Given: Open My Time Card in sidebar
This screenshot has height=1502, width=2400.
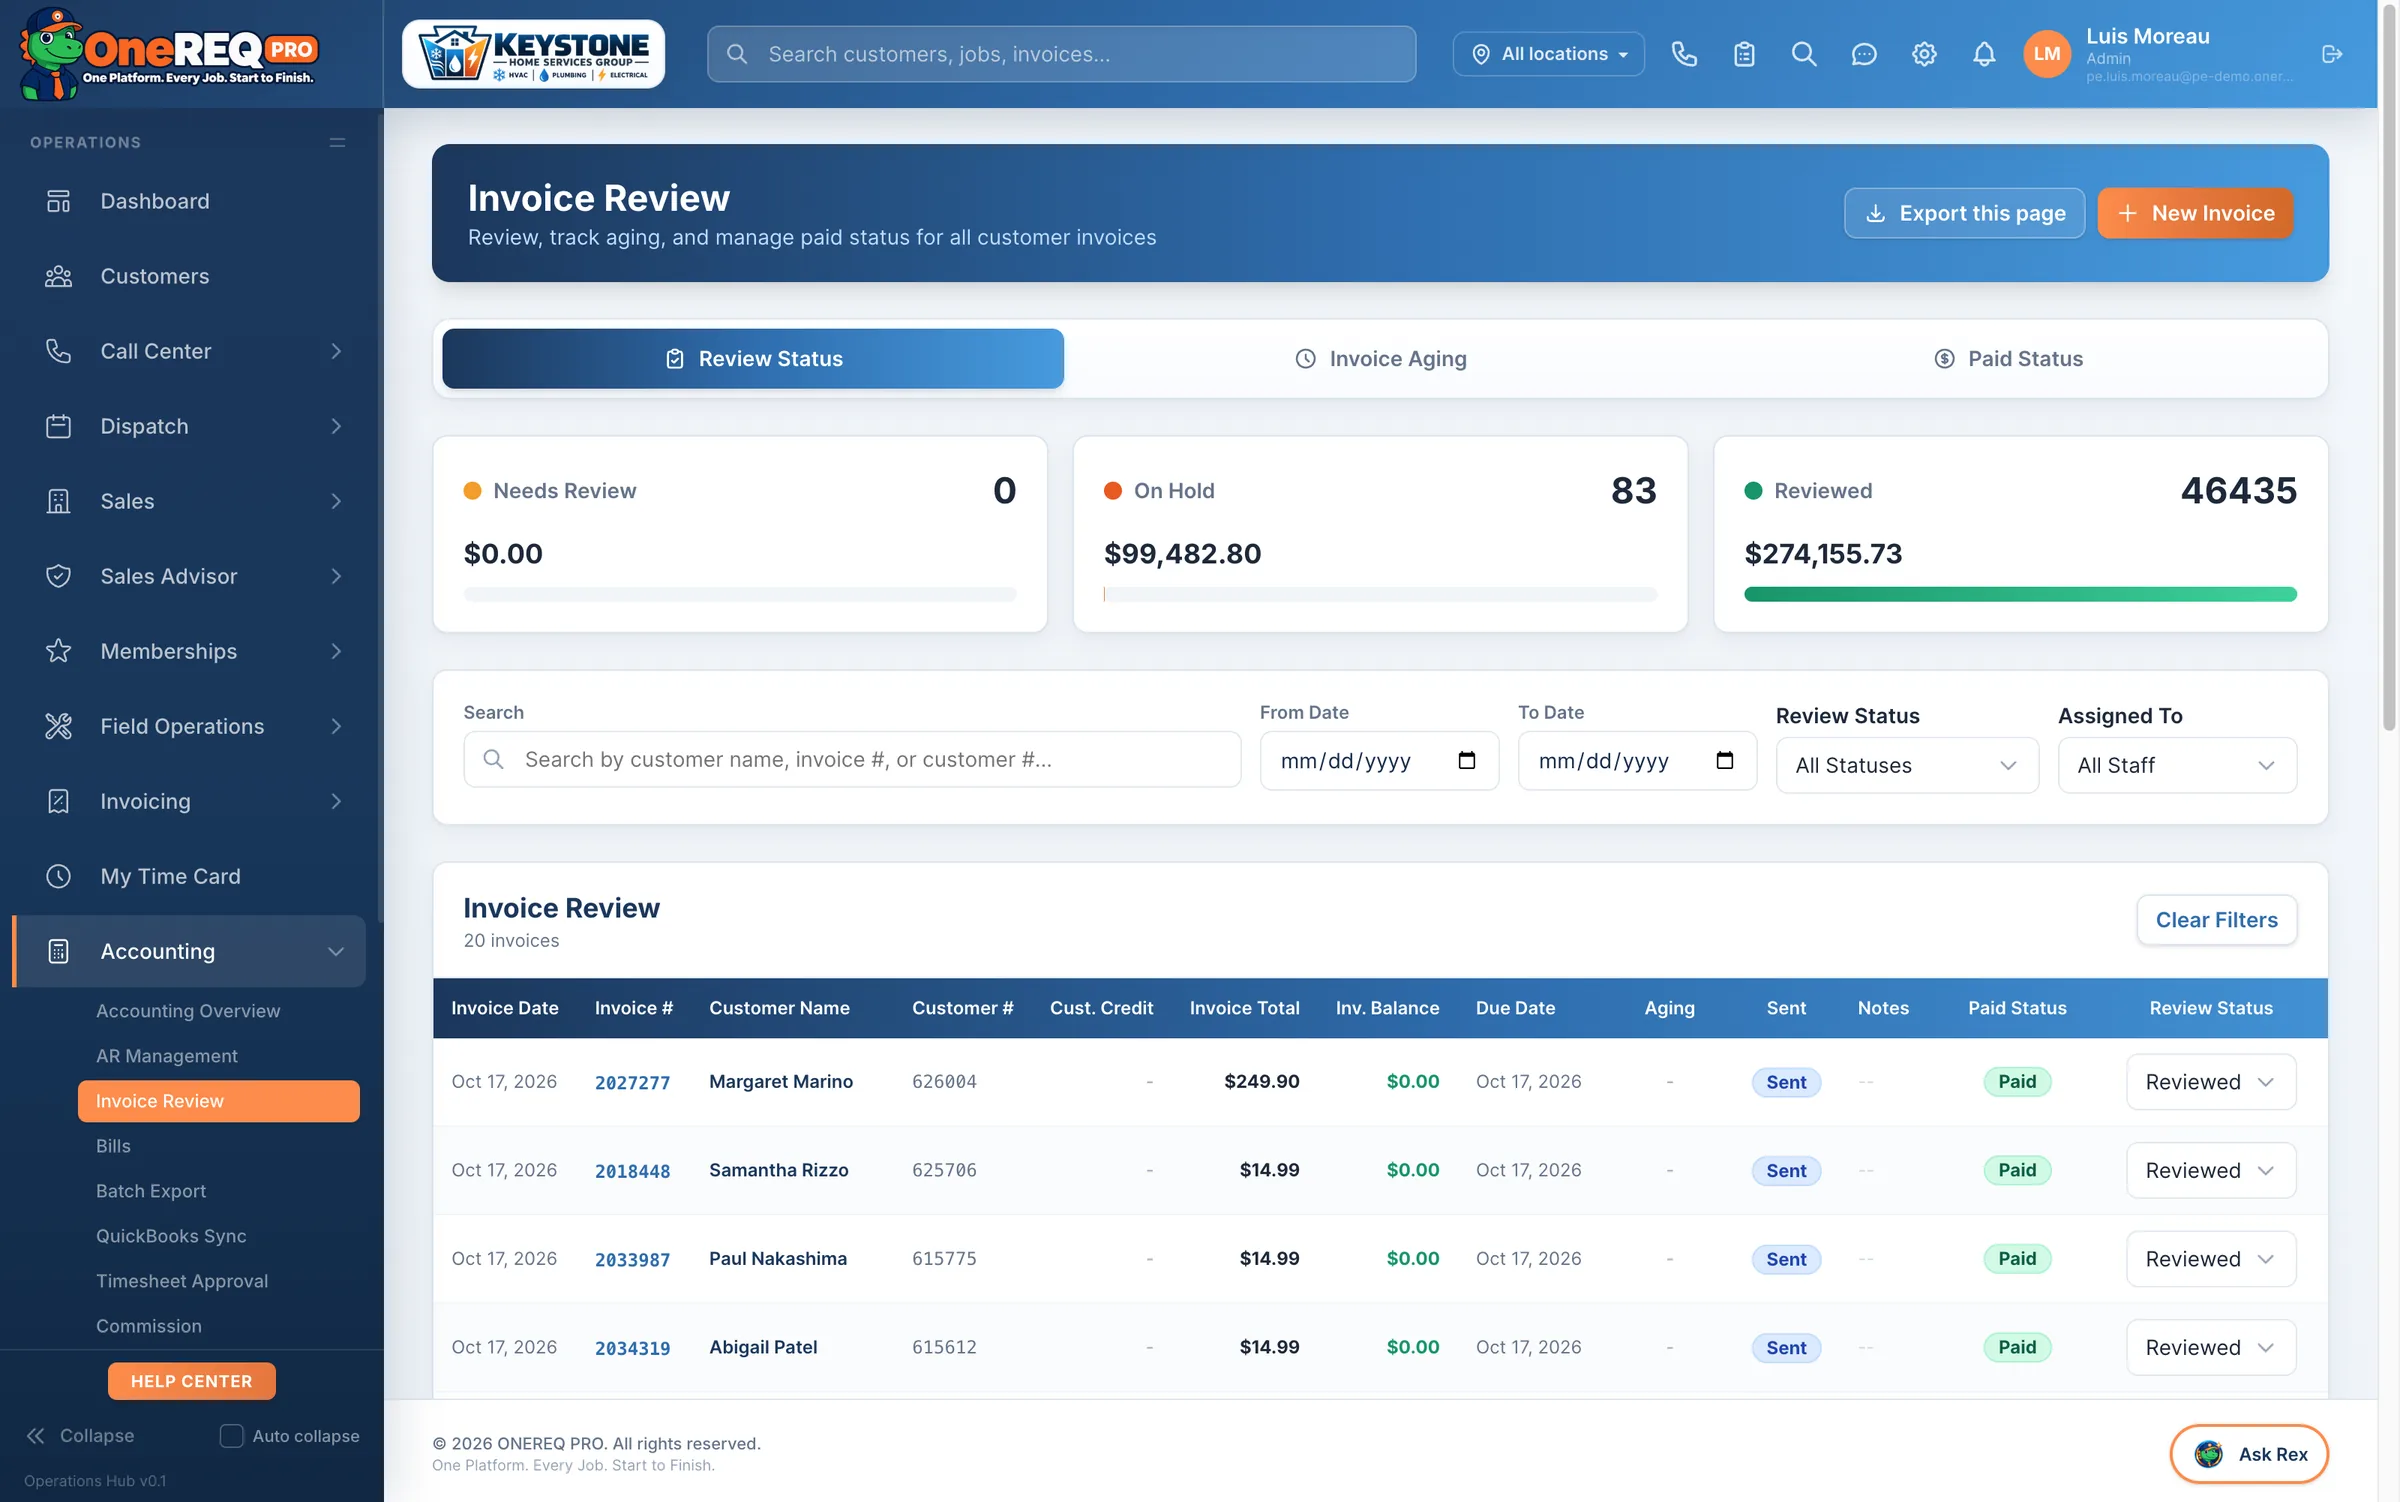Looking at the screenshot, I should (x=192, y=876).
